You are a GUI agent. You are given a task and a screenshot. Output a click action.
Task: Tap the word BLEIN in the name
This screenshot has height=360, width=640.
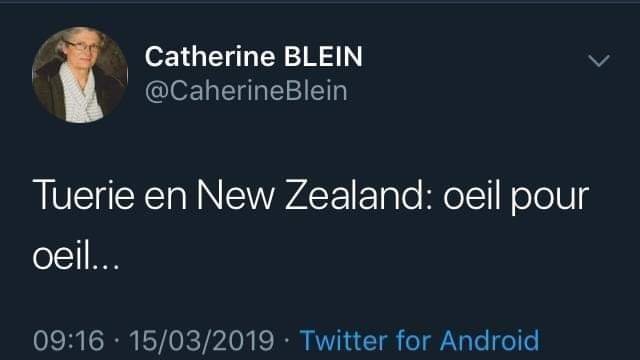[323, 56]
